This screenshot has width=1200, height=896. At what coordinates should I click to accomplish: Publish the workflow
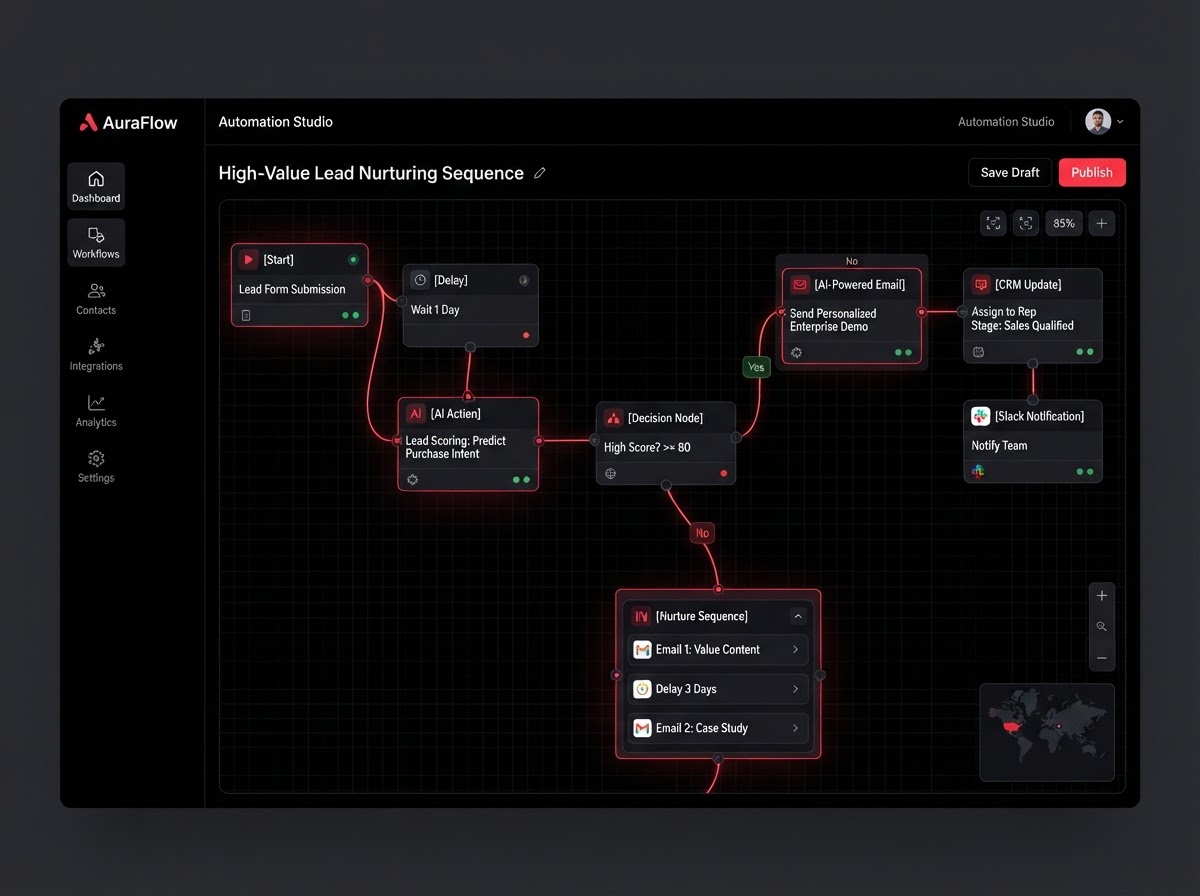pyautogui.click(x=1092, y=172)
